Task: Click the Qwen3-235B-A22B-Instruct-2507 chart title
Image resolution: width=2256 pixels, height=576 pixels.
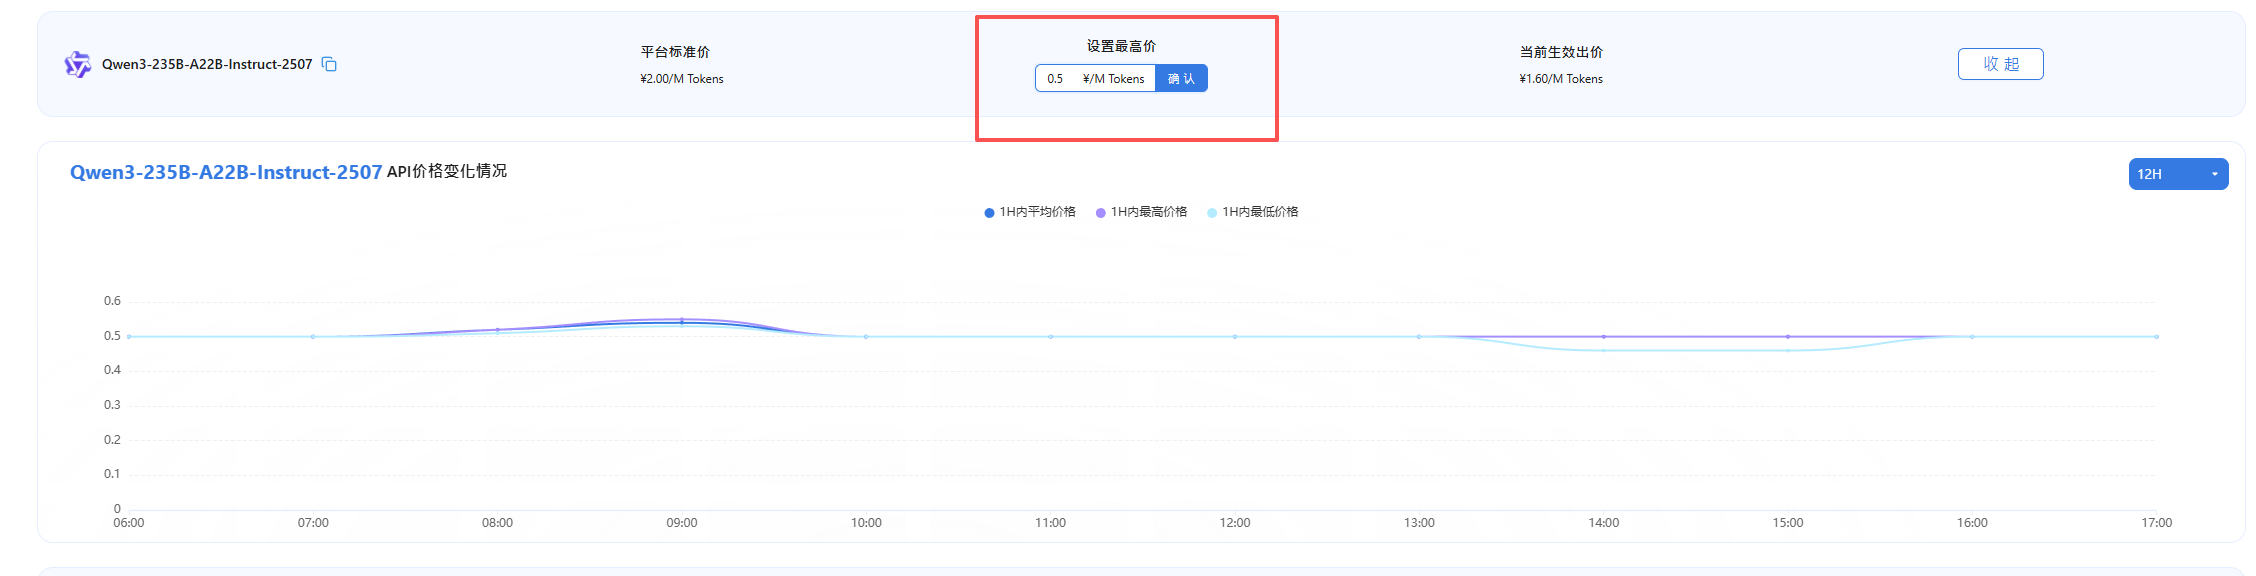Action: [226, 172]
